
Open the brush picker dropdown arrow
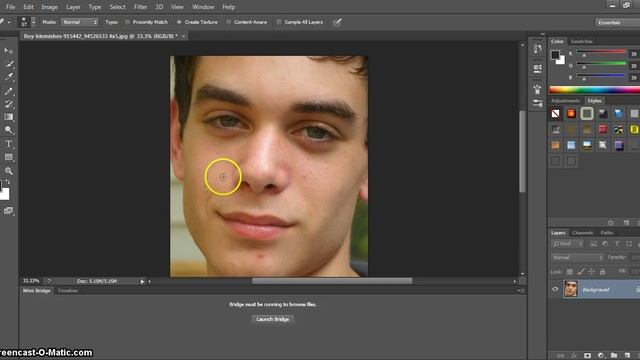(33, 22)
